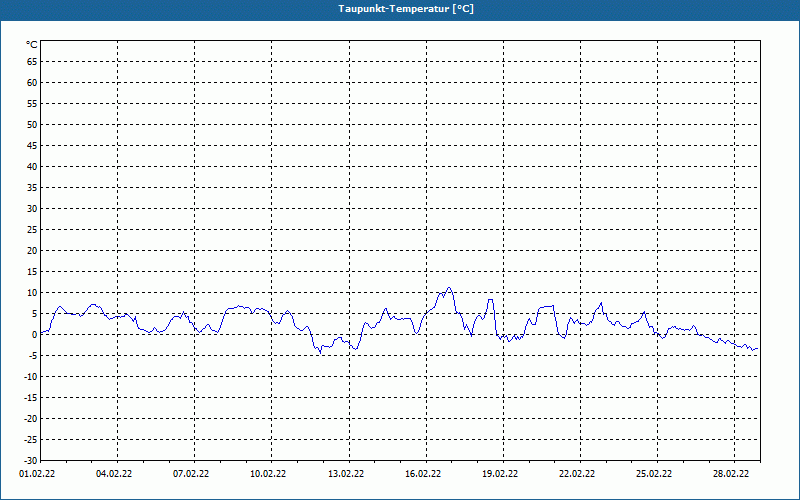Click the °C unit label on the y-axis

click(x=32, y=45)
